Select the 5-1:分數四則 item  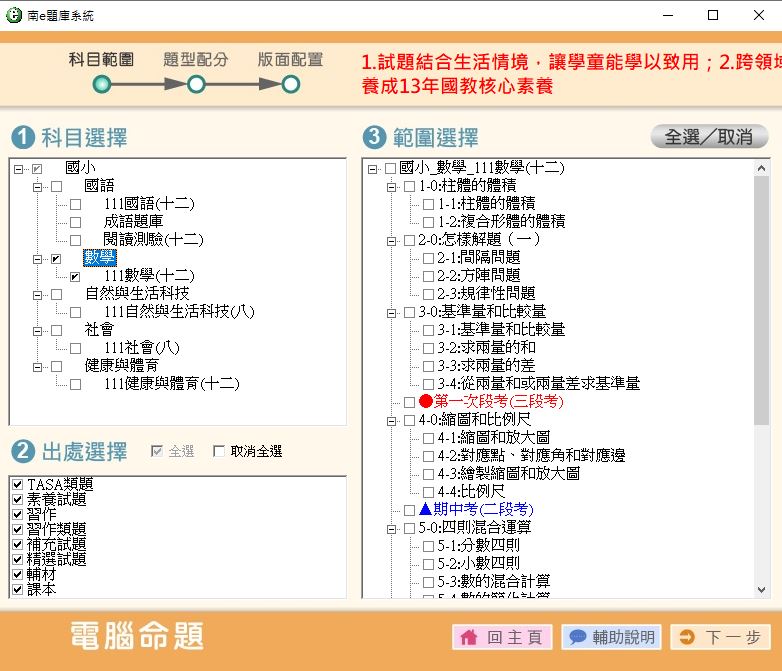479,545
